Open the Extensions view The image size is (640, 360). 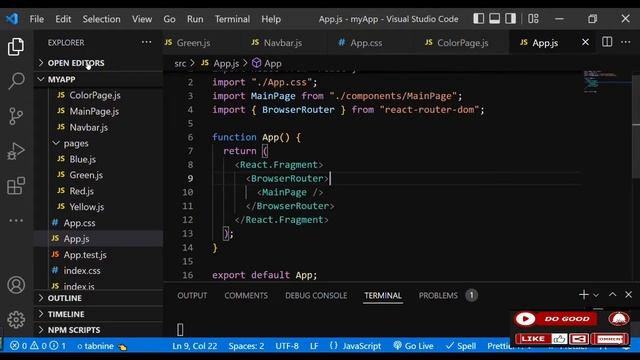pyautogui.click(x=16, y=186)
